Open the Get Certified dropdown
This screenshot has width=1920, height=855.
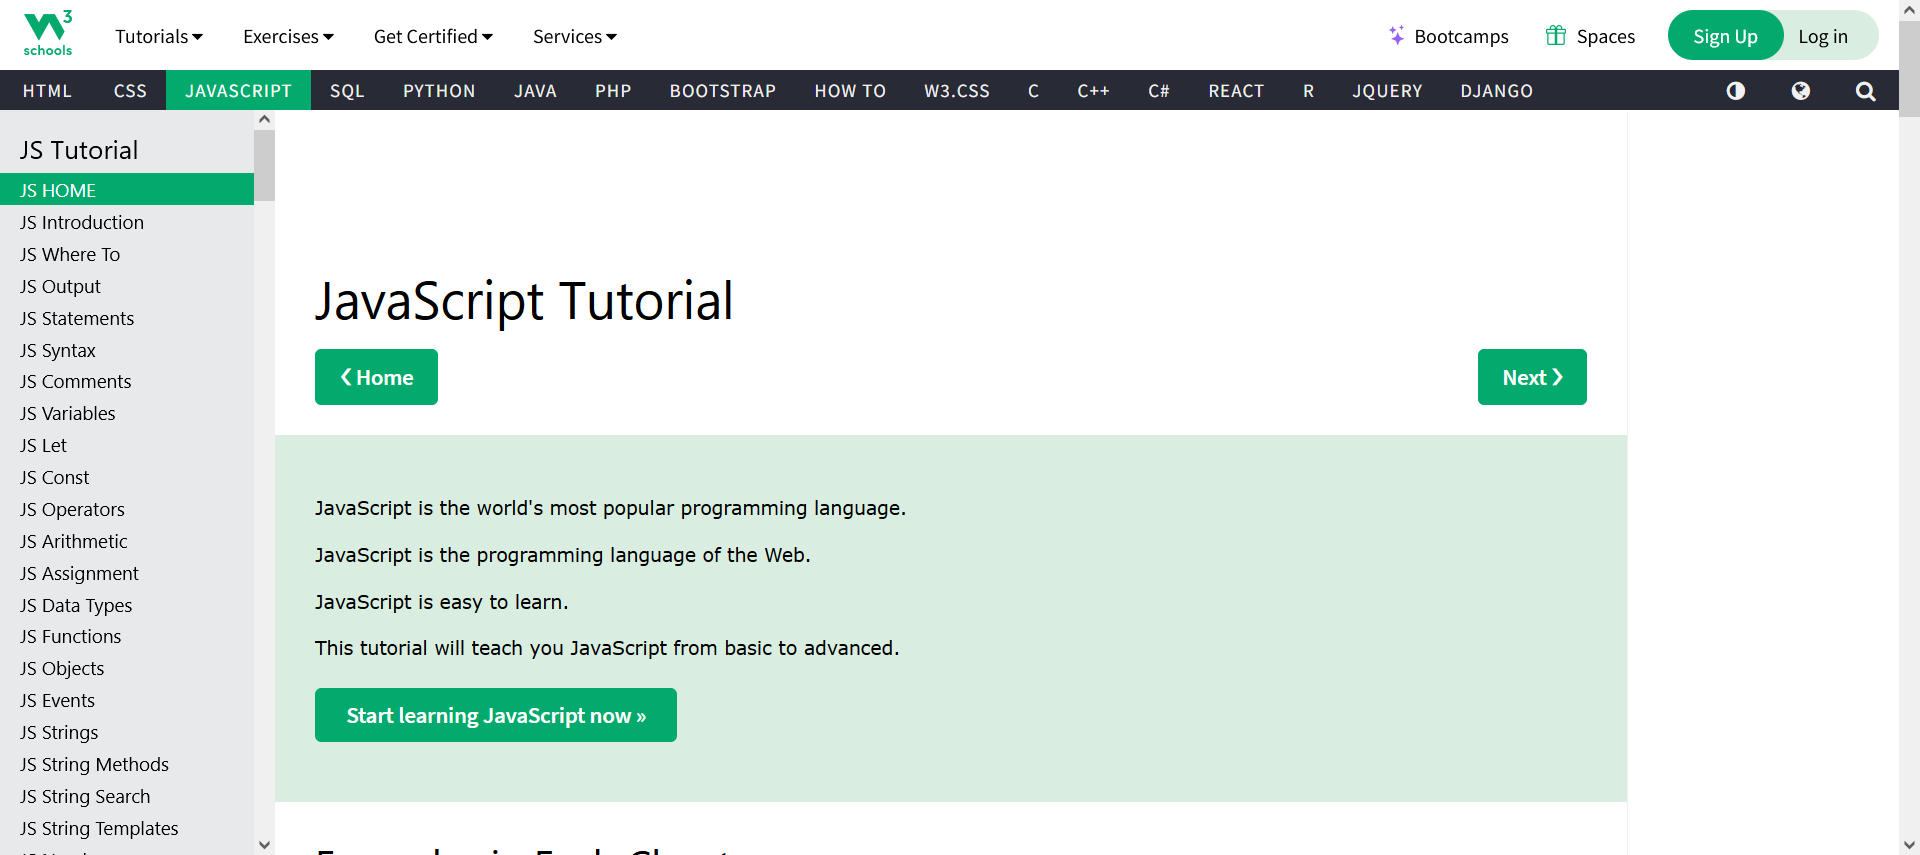tap(433, 36)
